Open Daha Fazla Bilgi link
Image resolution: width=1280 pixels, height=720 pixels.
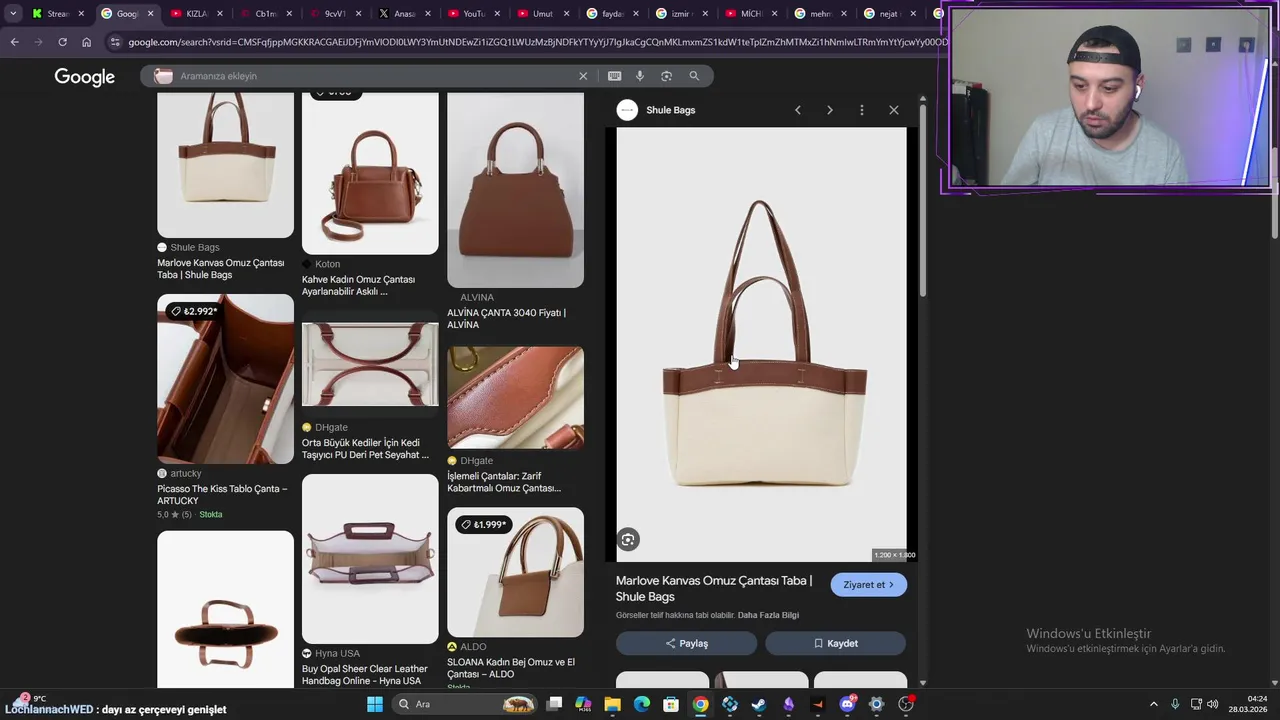coord(768,615)
